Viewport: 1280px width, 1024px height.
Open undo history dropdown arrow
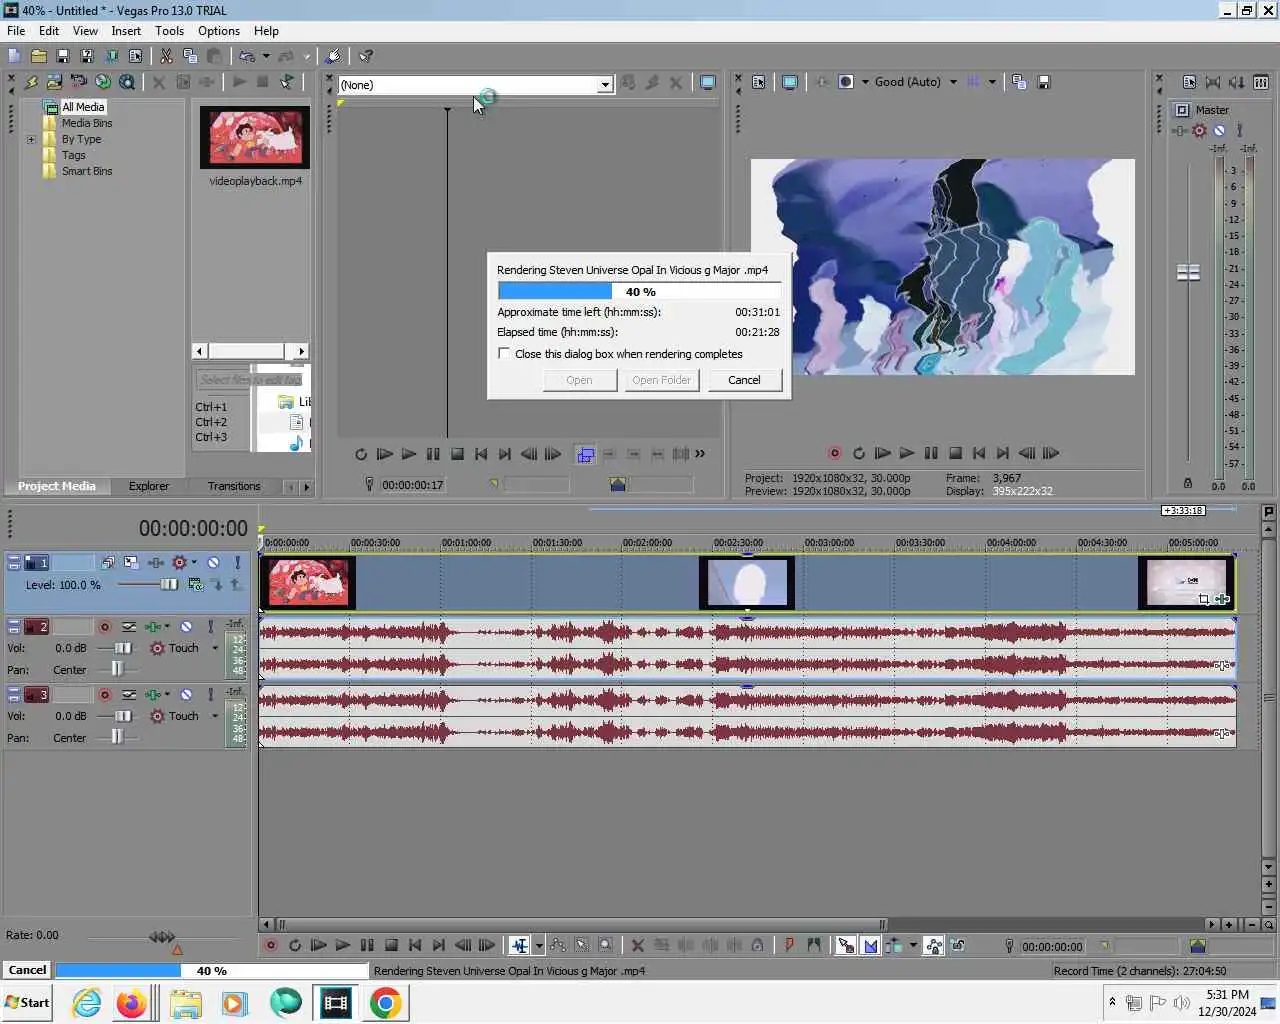point(265,56)
